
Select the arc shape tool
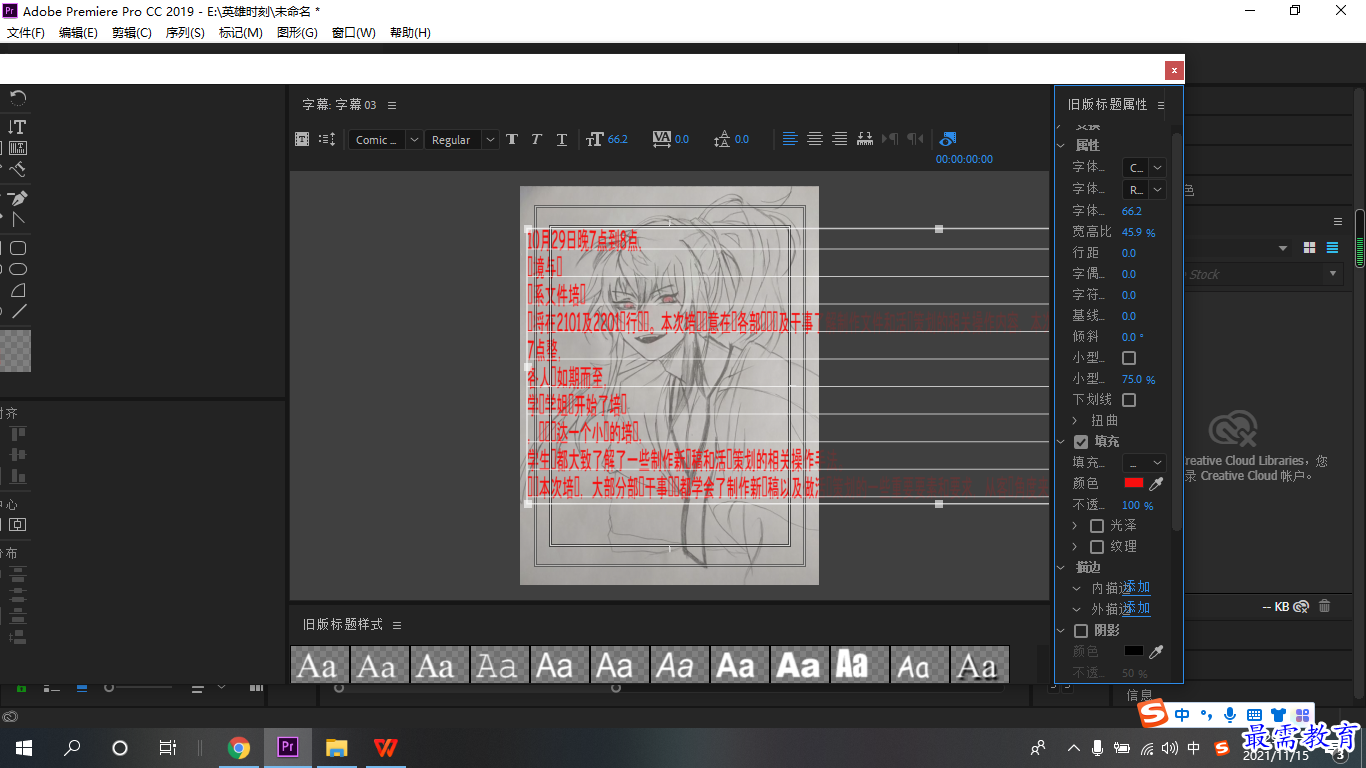coord(17,290)
